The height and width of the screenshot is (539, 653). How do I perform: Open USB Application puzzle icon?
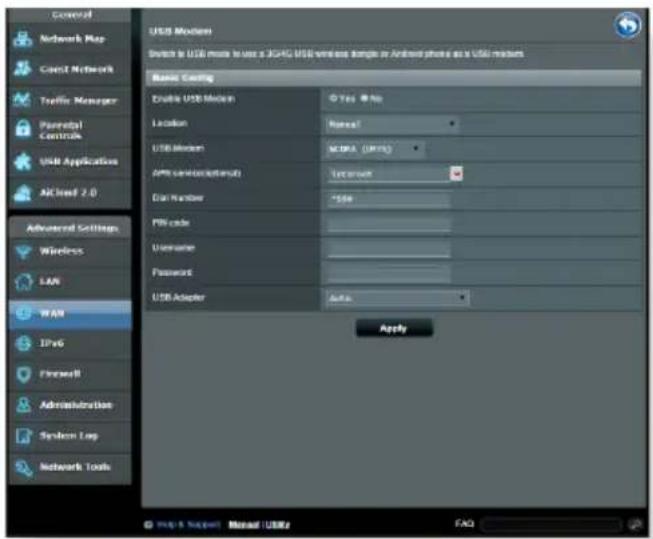coord(22,162)
